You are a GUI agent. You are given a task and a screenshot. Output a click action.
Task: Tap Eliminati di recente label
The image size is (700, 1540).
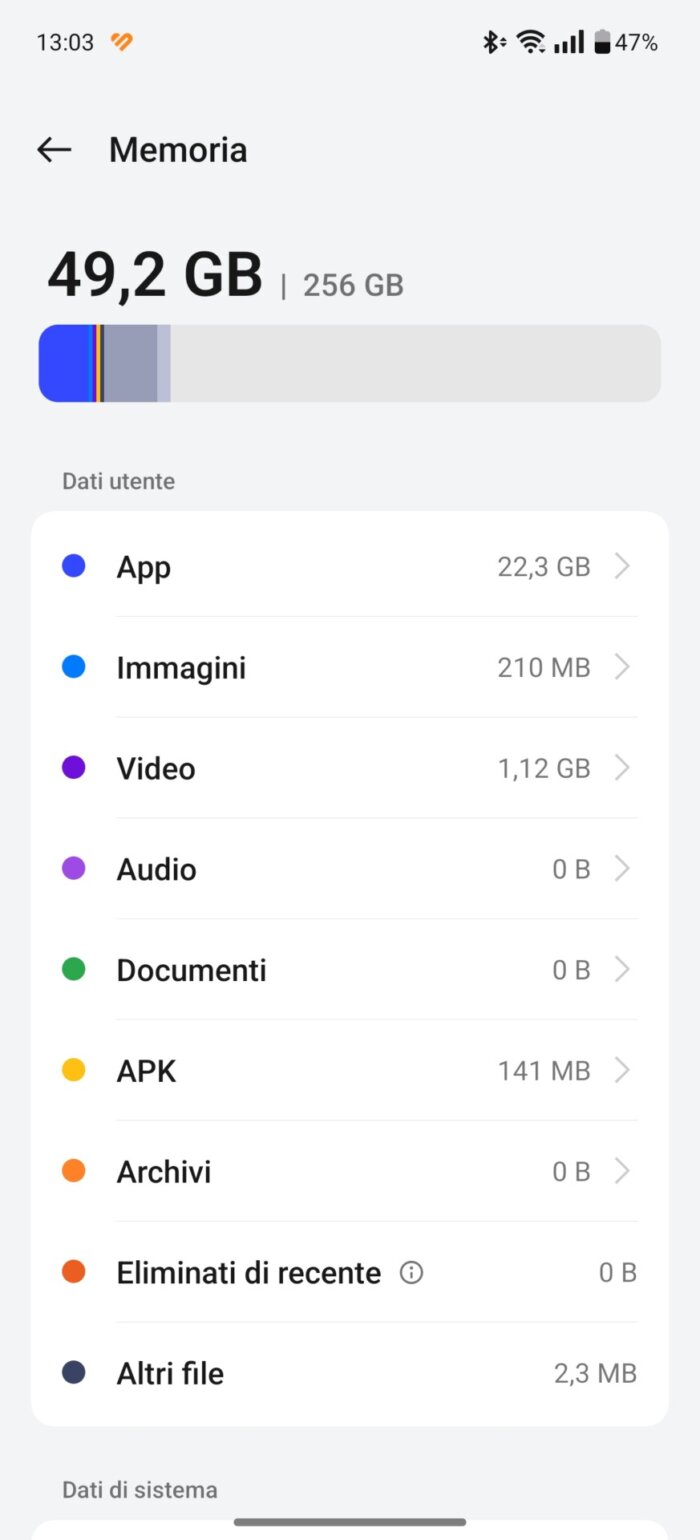(x=249, y=1273)
